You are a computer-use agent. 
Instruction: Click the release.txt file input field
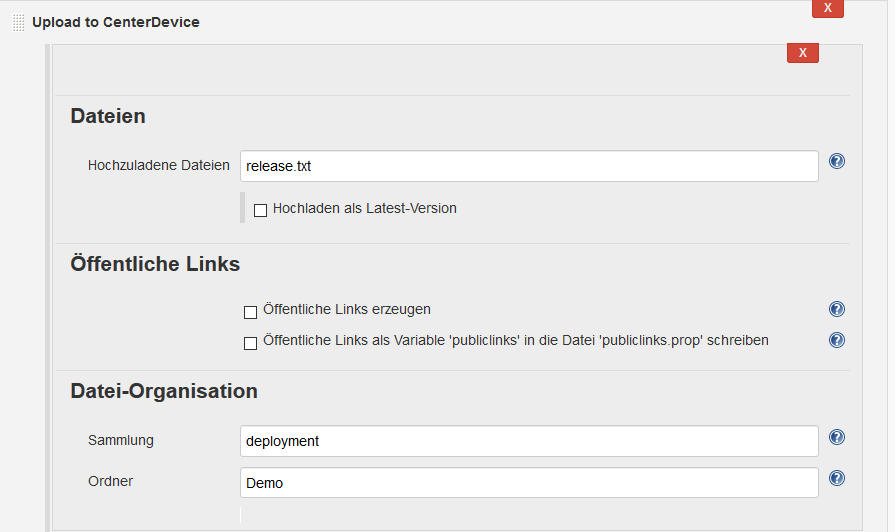529,166
